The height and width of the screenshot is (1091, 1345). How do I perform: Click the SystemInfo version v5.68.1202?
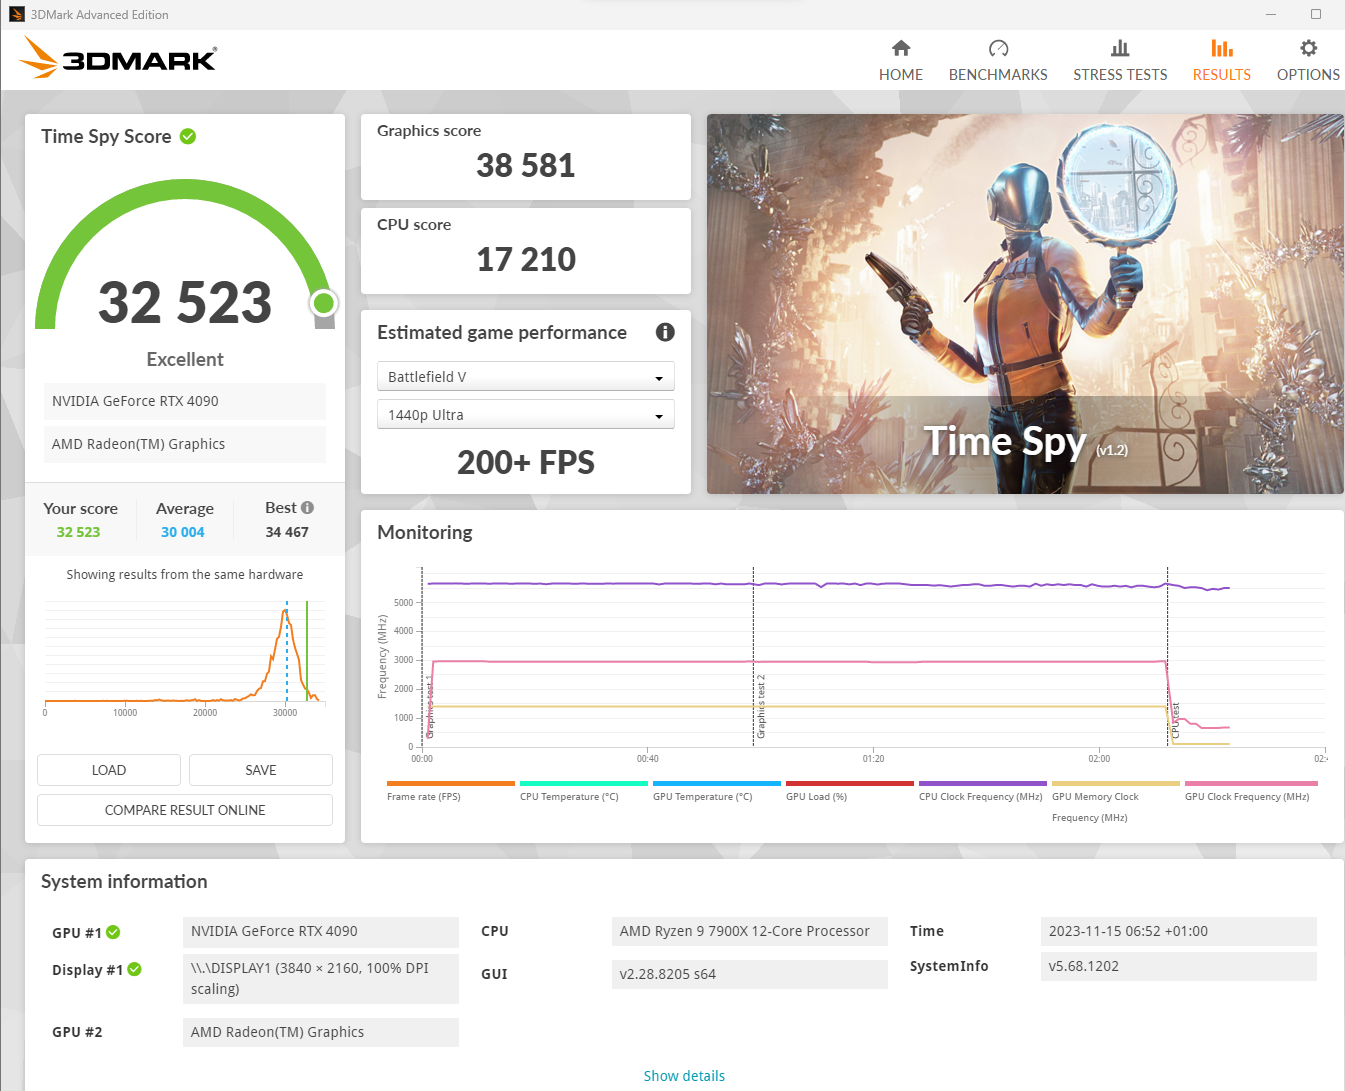tap(1178, 966)
